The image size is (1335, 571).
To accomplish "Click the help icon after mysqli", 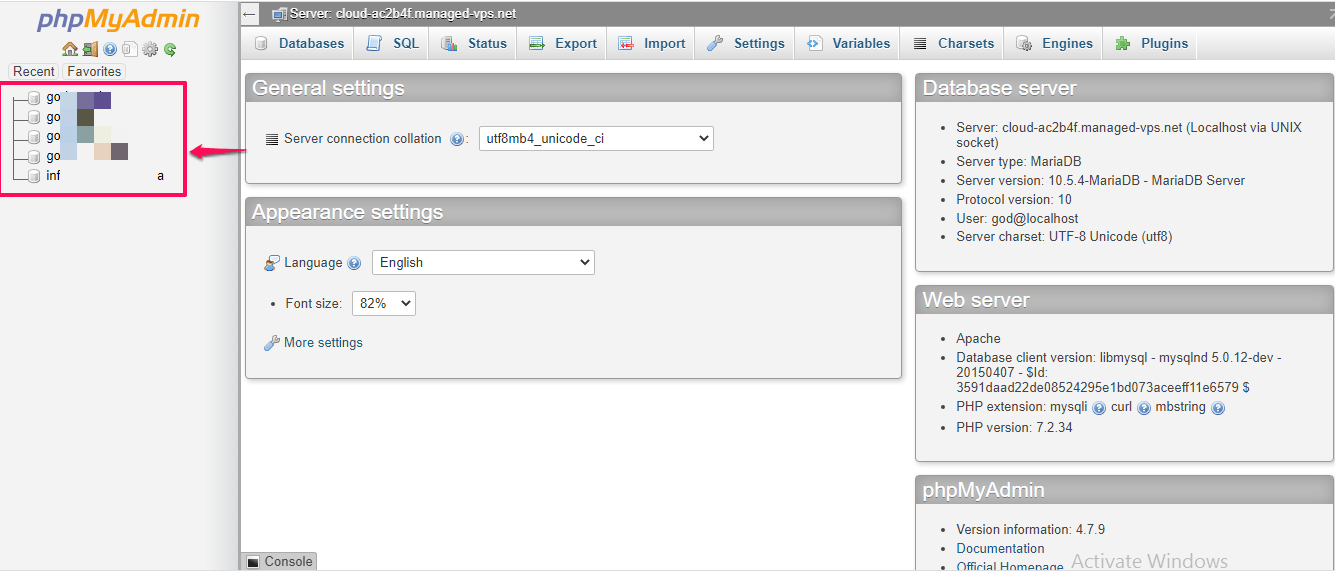I will pyautogui.click(x=1099, y=408).
